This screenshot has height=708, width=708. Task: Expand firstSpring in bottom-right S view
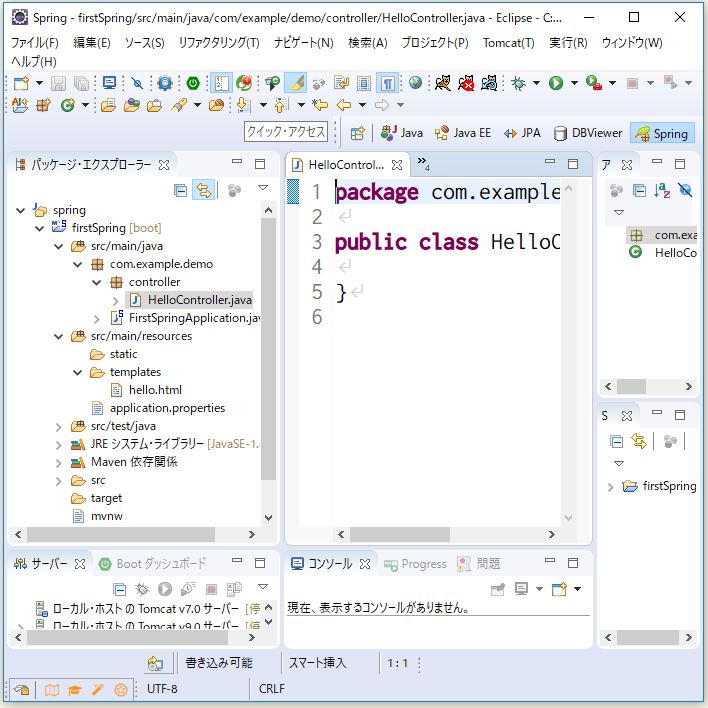point(610,487)
